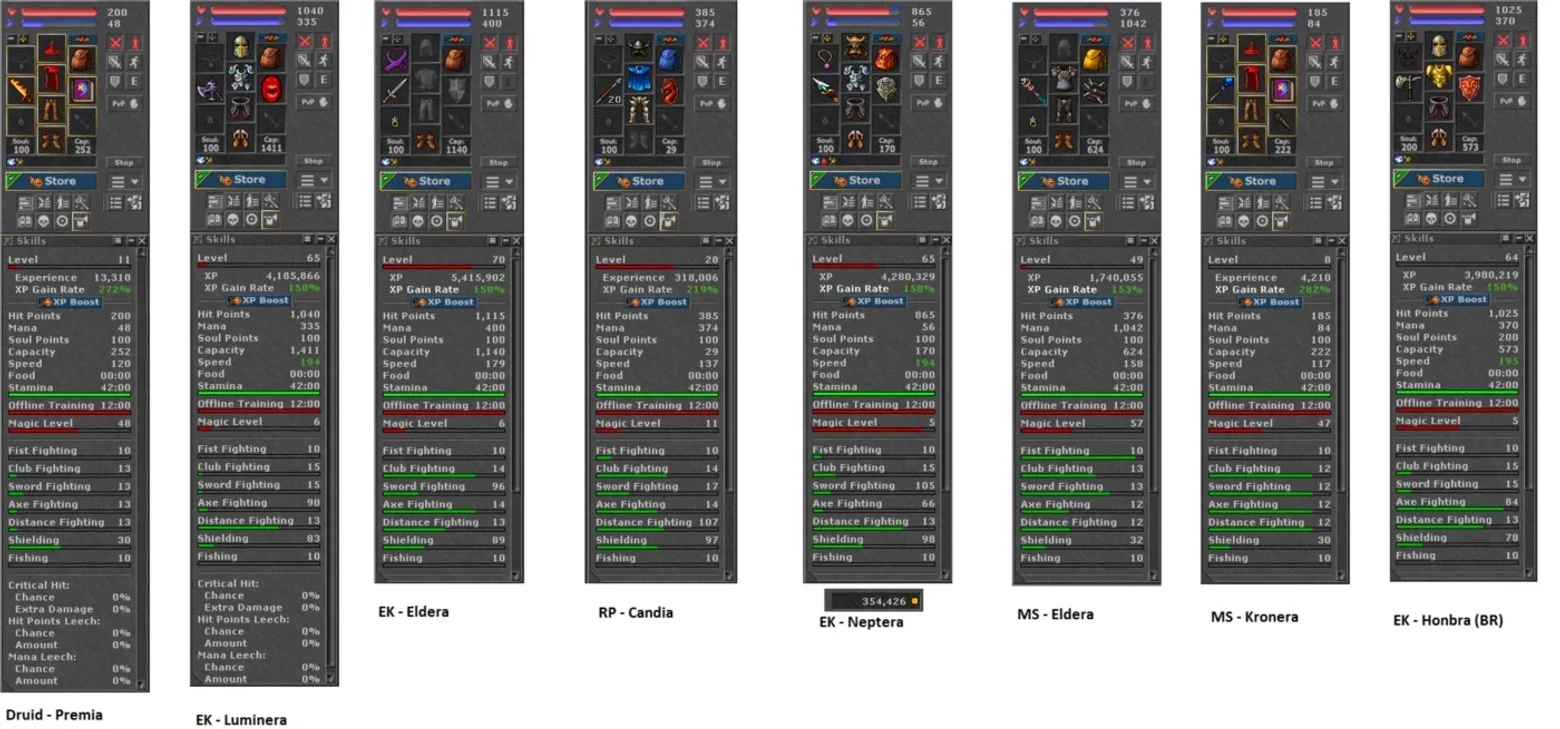Collapse the Skills panel in Druid - Premia
Viewport: 1560px width, 729px height.
pyautogui.click(x=130, y=241)
